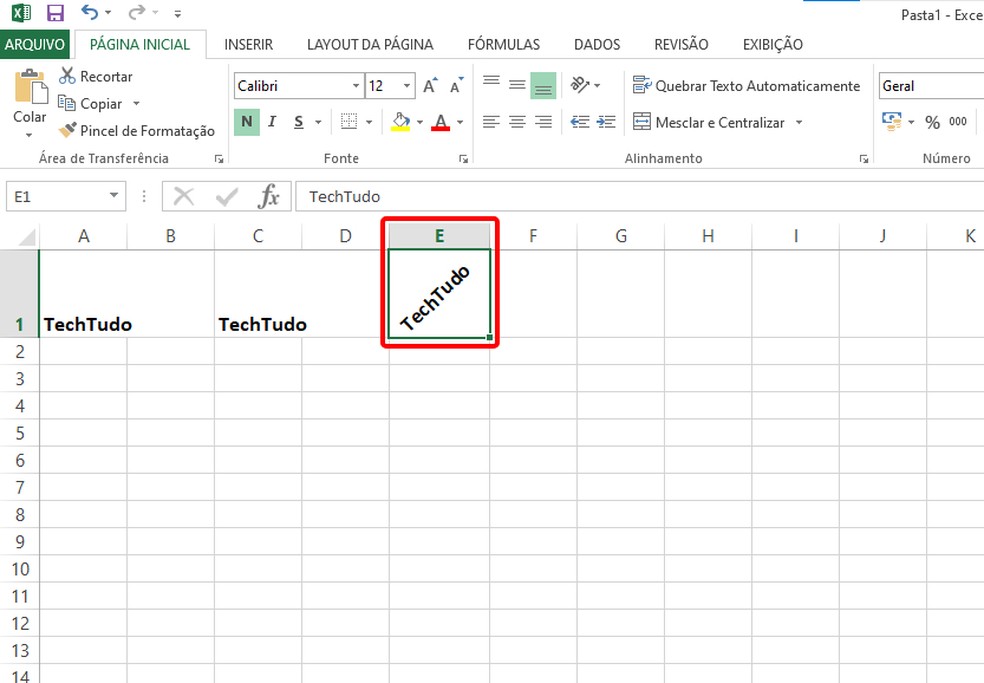This screenshot has height=683, width=984.
Task: Select the Italic formatting icon
Action: coord(271,121)
